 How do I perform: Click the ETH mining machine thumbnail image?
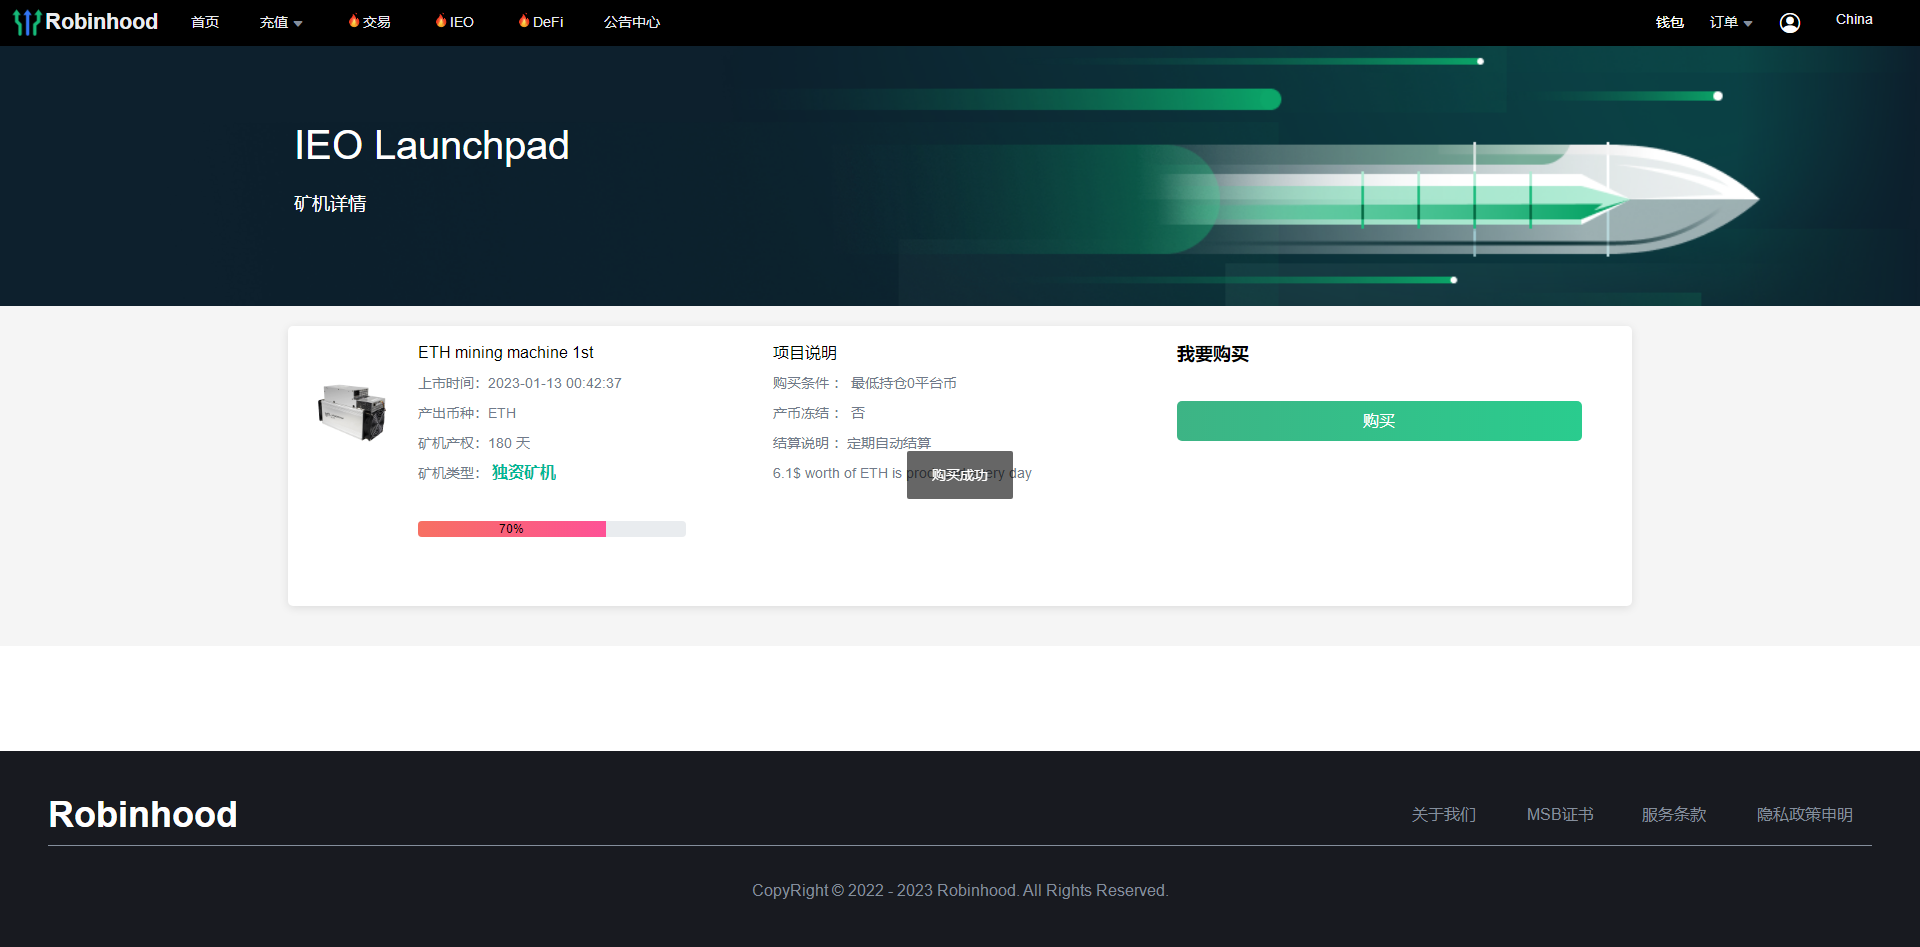tap(352, 412)
